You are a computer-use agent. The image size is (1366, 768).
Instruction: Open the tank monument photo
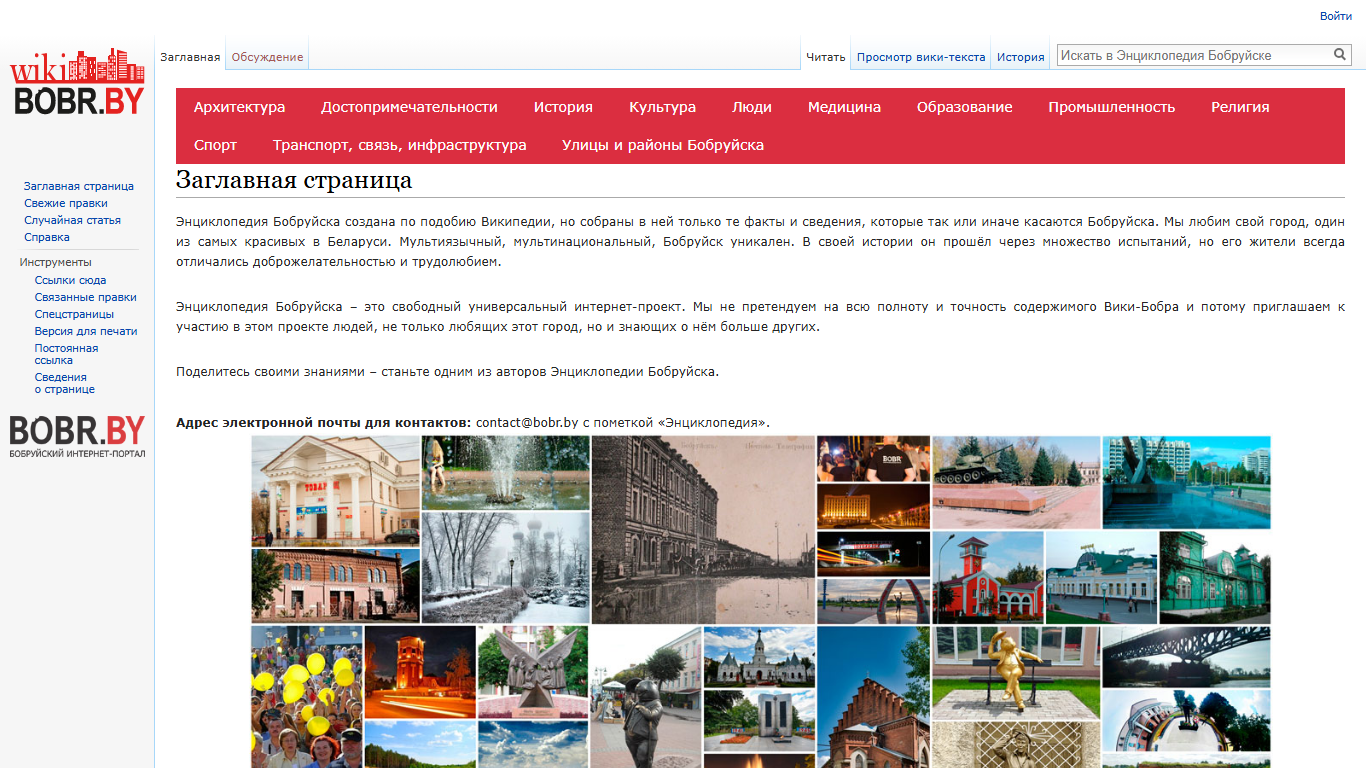pos(1016,482)
